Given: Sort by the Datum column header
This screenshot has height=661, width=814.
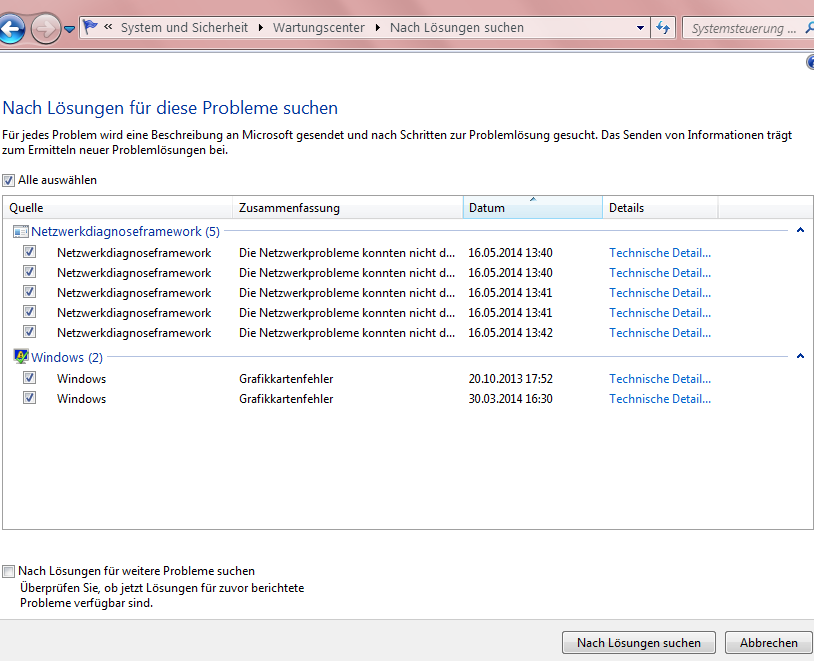Looking at the screenshot, I should pos(533,208).
